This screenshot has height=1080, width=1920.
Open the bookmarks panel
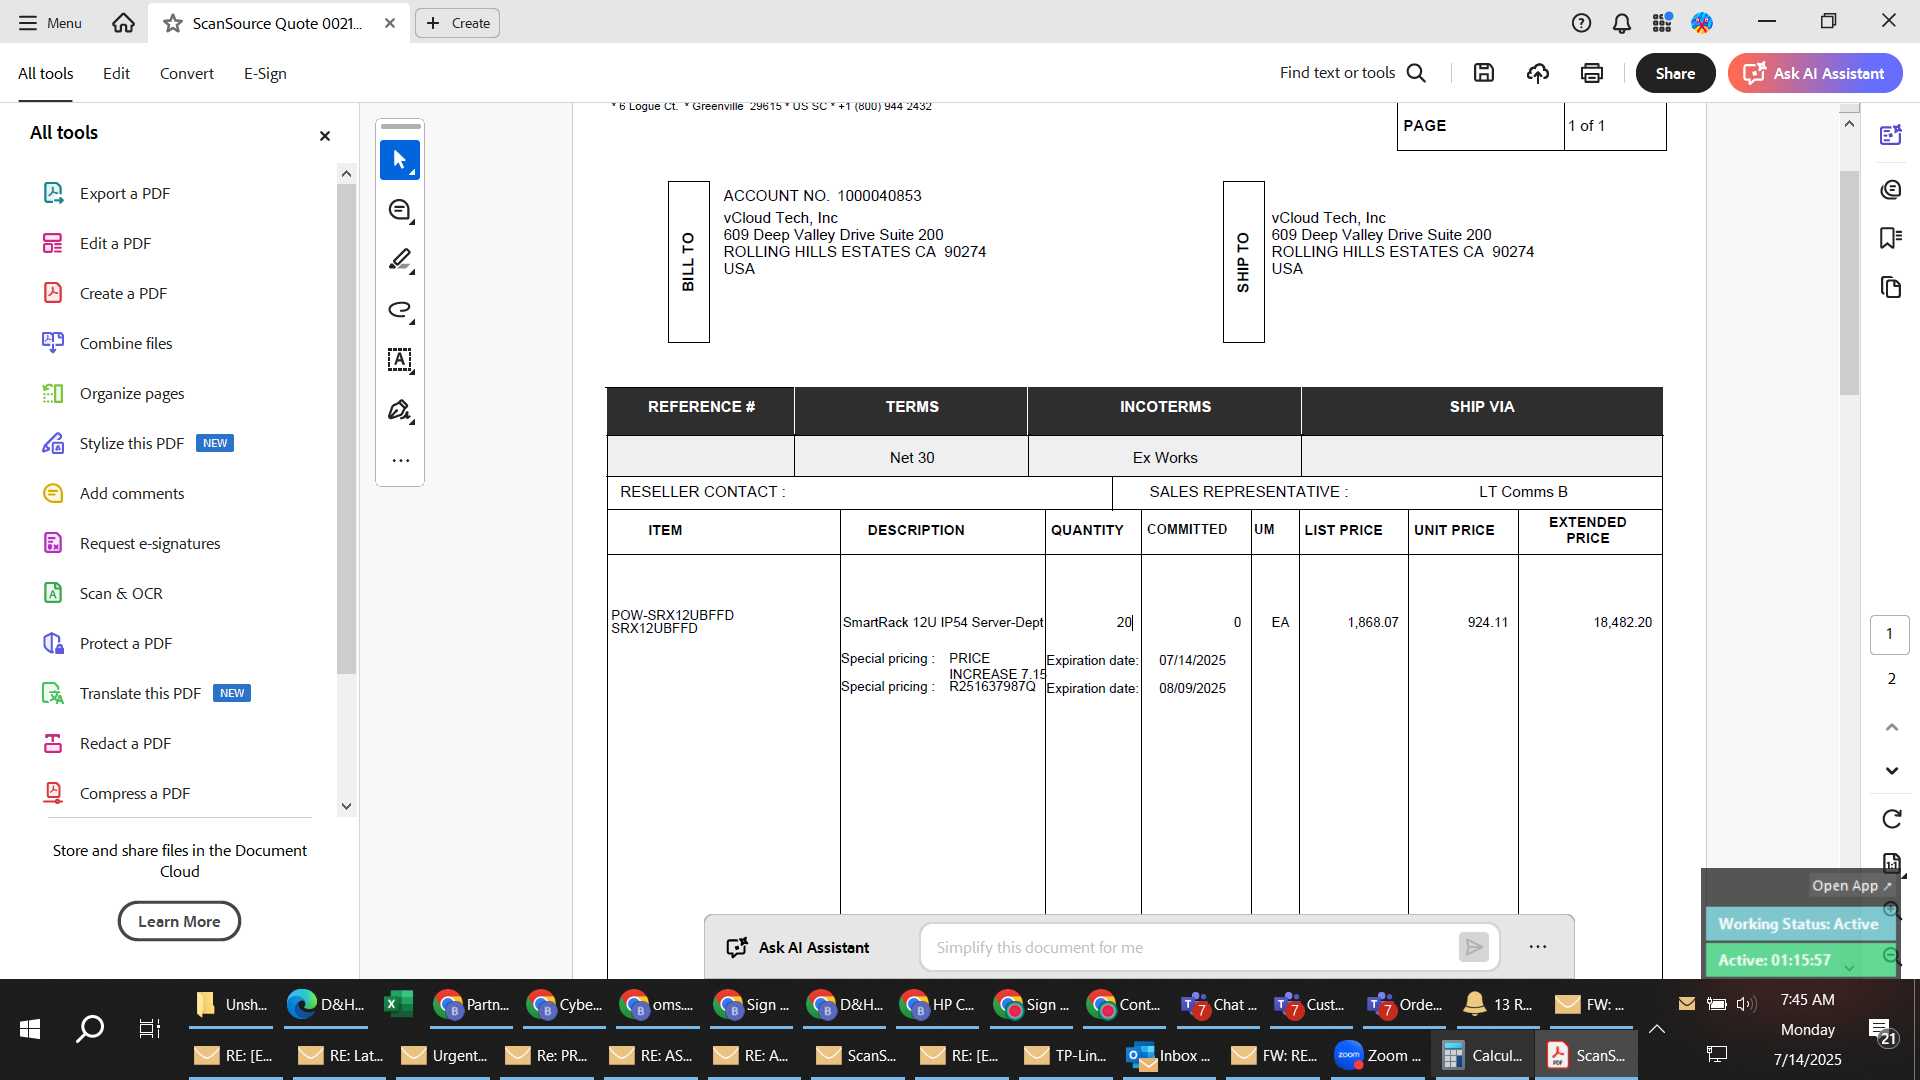coord(1890,238)
